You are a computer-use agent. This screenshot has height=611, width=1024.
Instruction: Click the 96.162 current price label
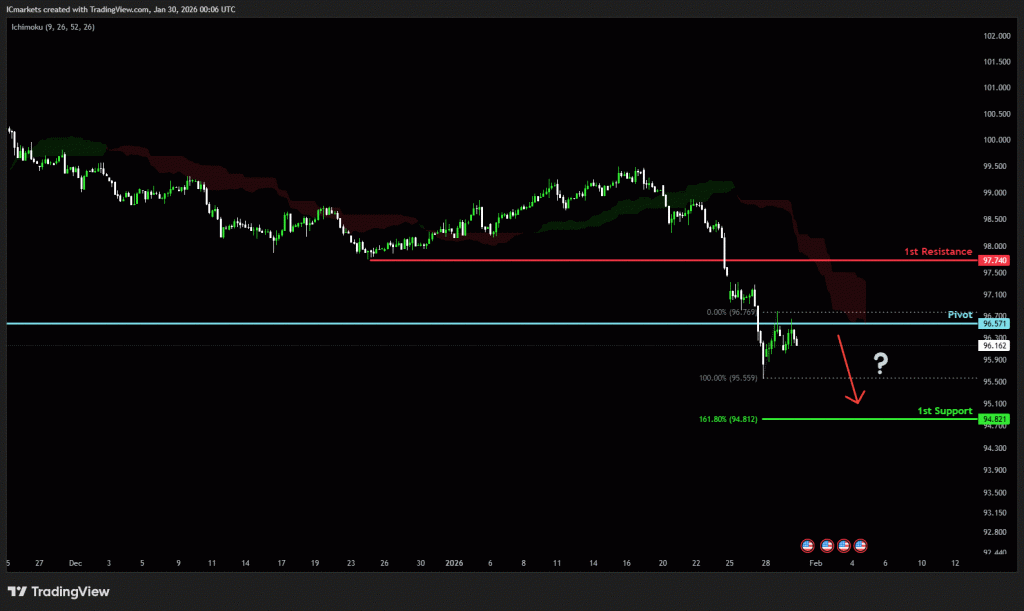click(994, 346)
